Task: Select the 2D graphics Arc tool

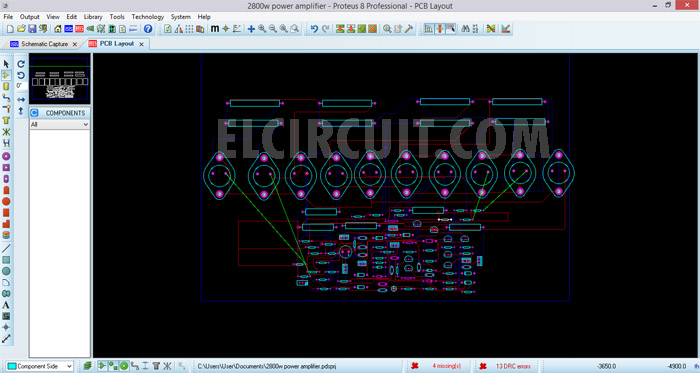Action: coord(6,282)
